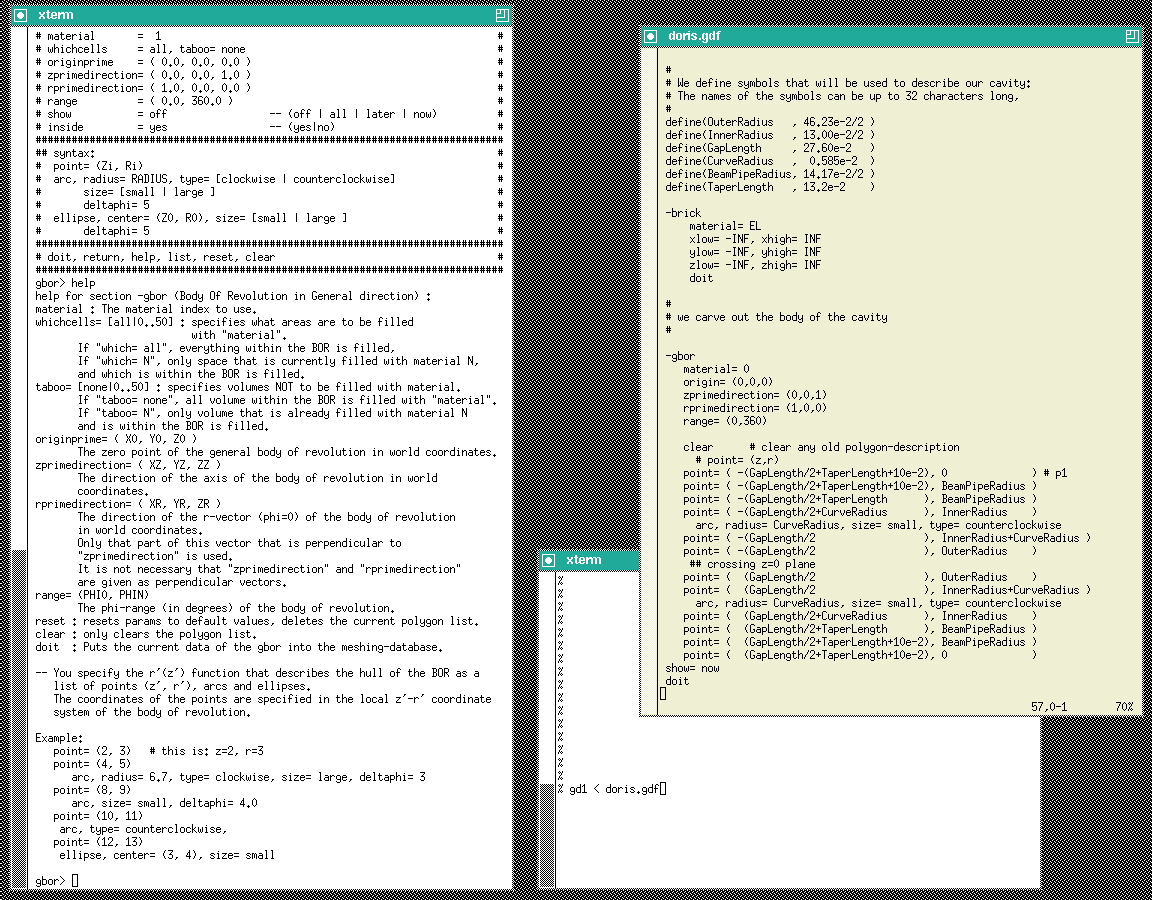Click the scrollbar thumb of the gbor xterm
The width and height of the screenshot is (1152, 900).
(20, 719)
